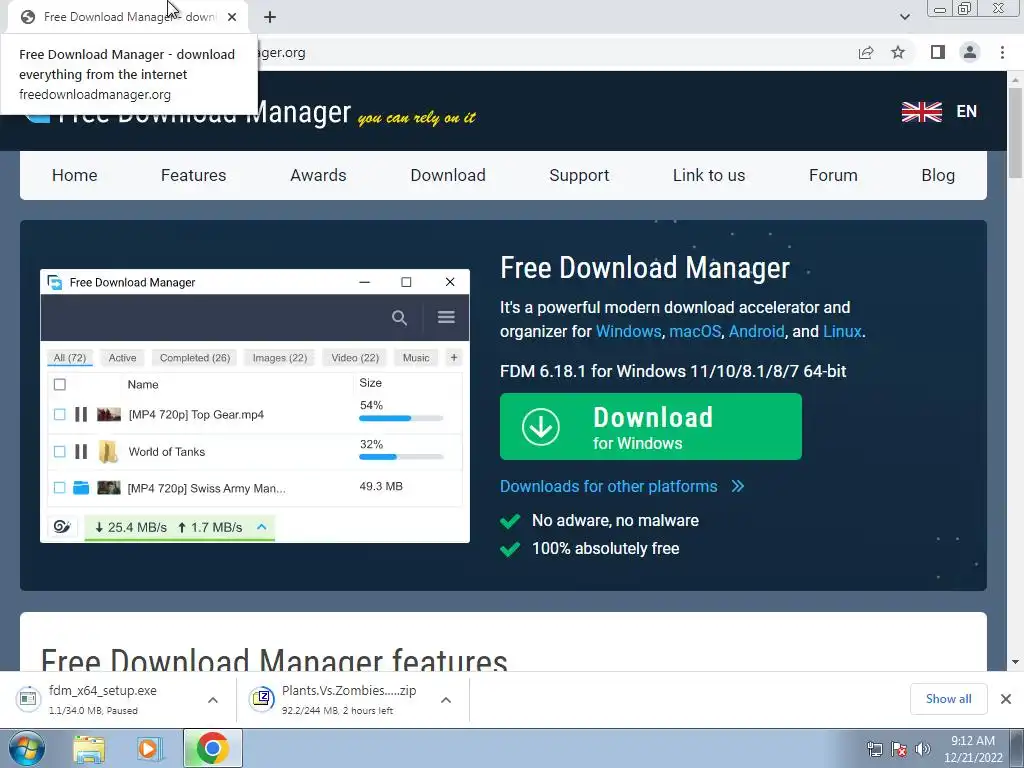Image resolution: width=1024 pixels, height=768 pixels.
Task: Click the share page icon in address bar
Action: (x=866, y=53)
